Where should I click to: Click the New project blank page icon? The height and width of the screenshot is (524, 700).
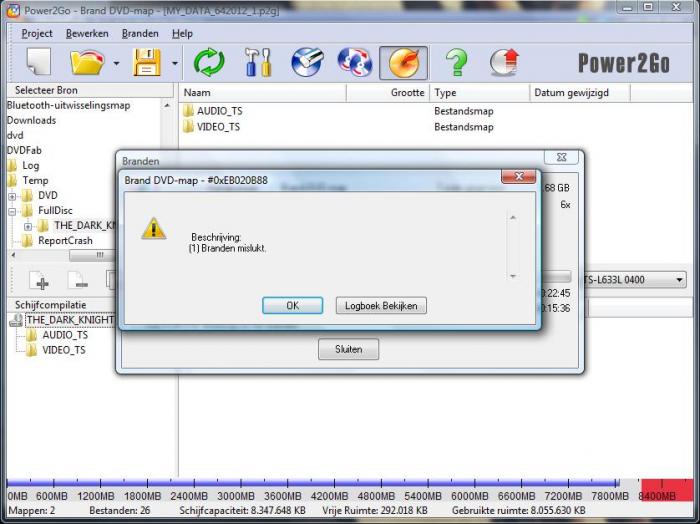click(39, 62)
